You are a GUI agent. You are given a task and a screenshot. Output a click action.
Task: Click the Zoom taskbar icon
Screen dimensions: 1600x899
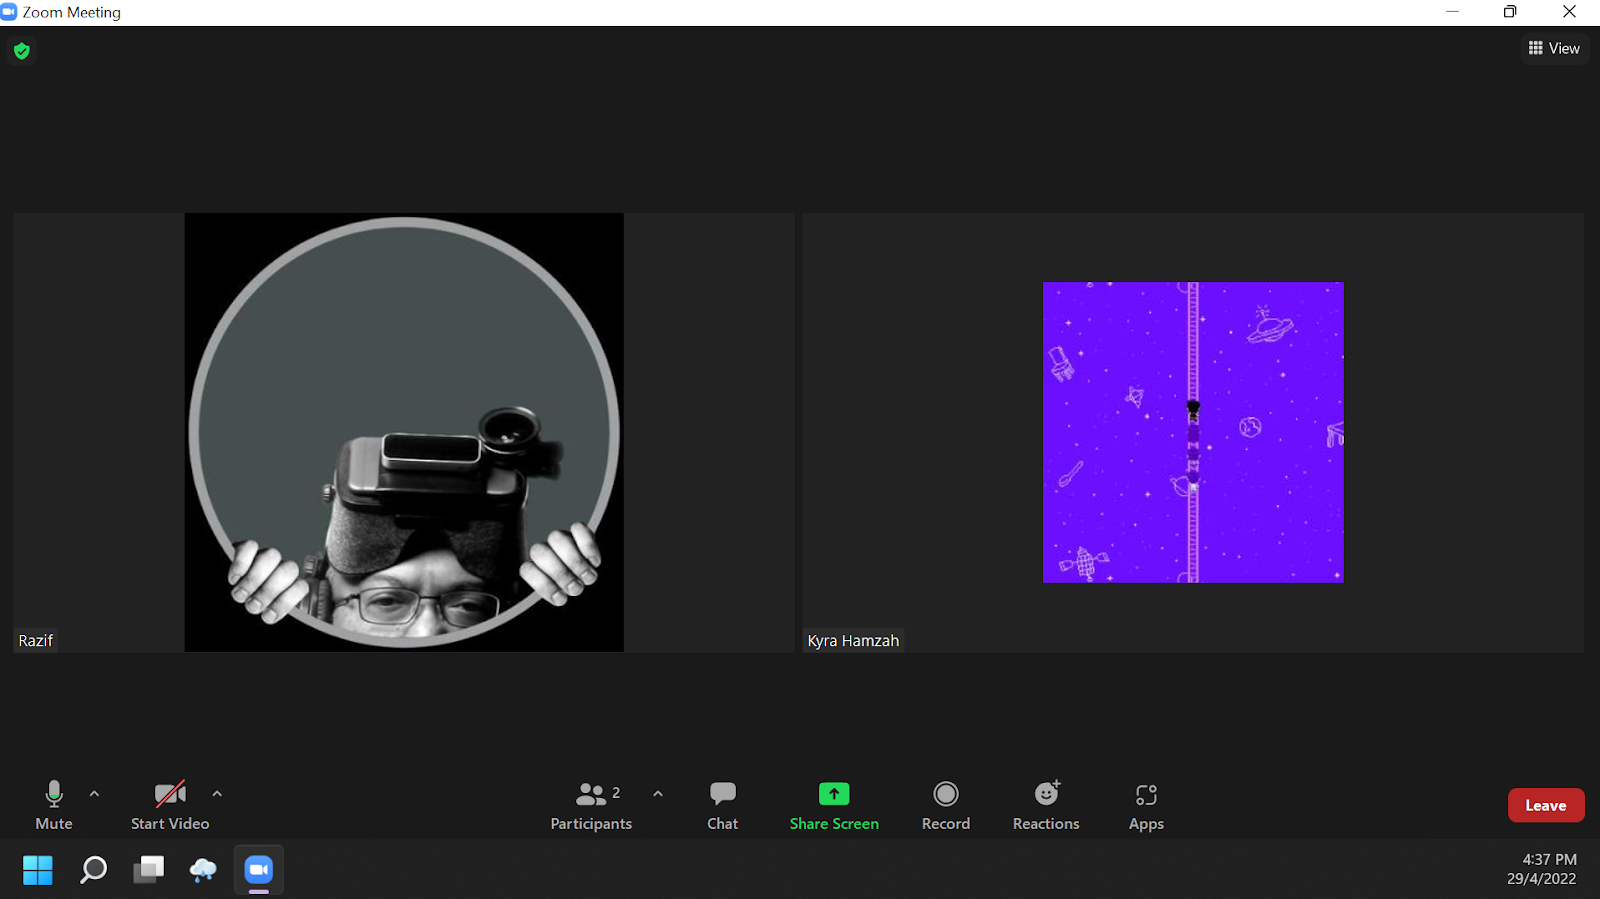[x=259, y=870]
